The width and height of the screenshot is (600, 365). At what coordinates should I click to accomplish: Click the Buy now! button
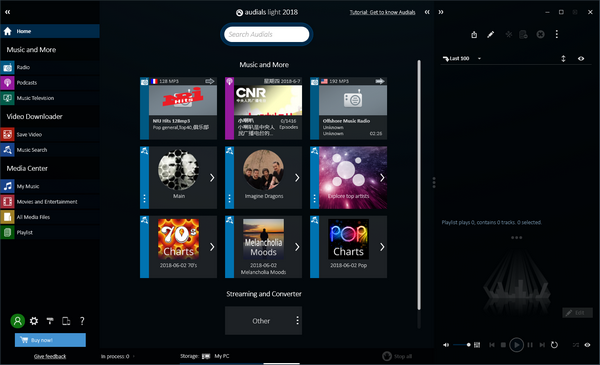(50, 340)
